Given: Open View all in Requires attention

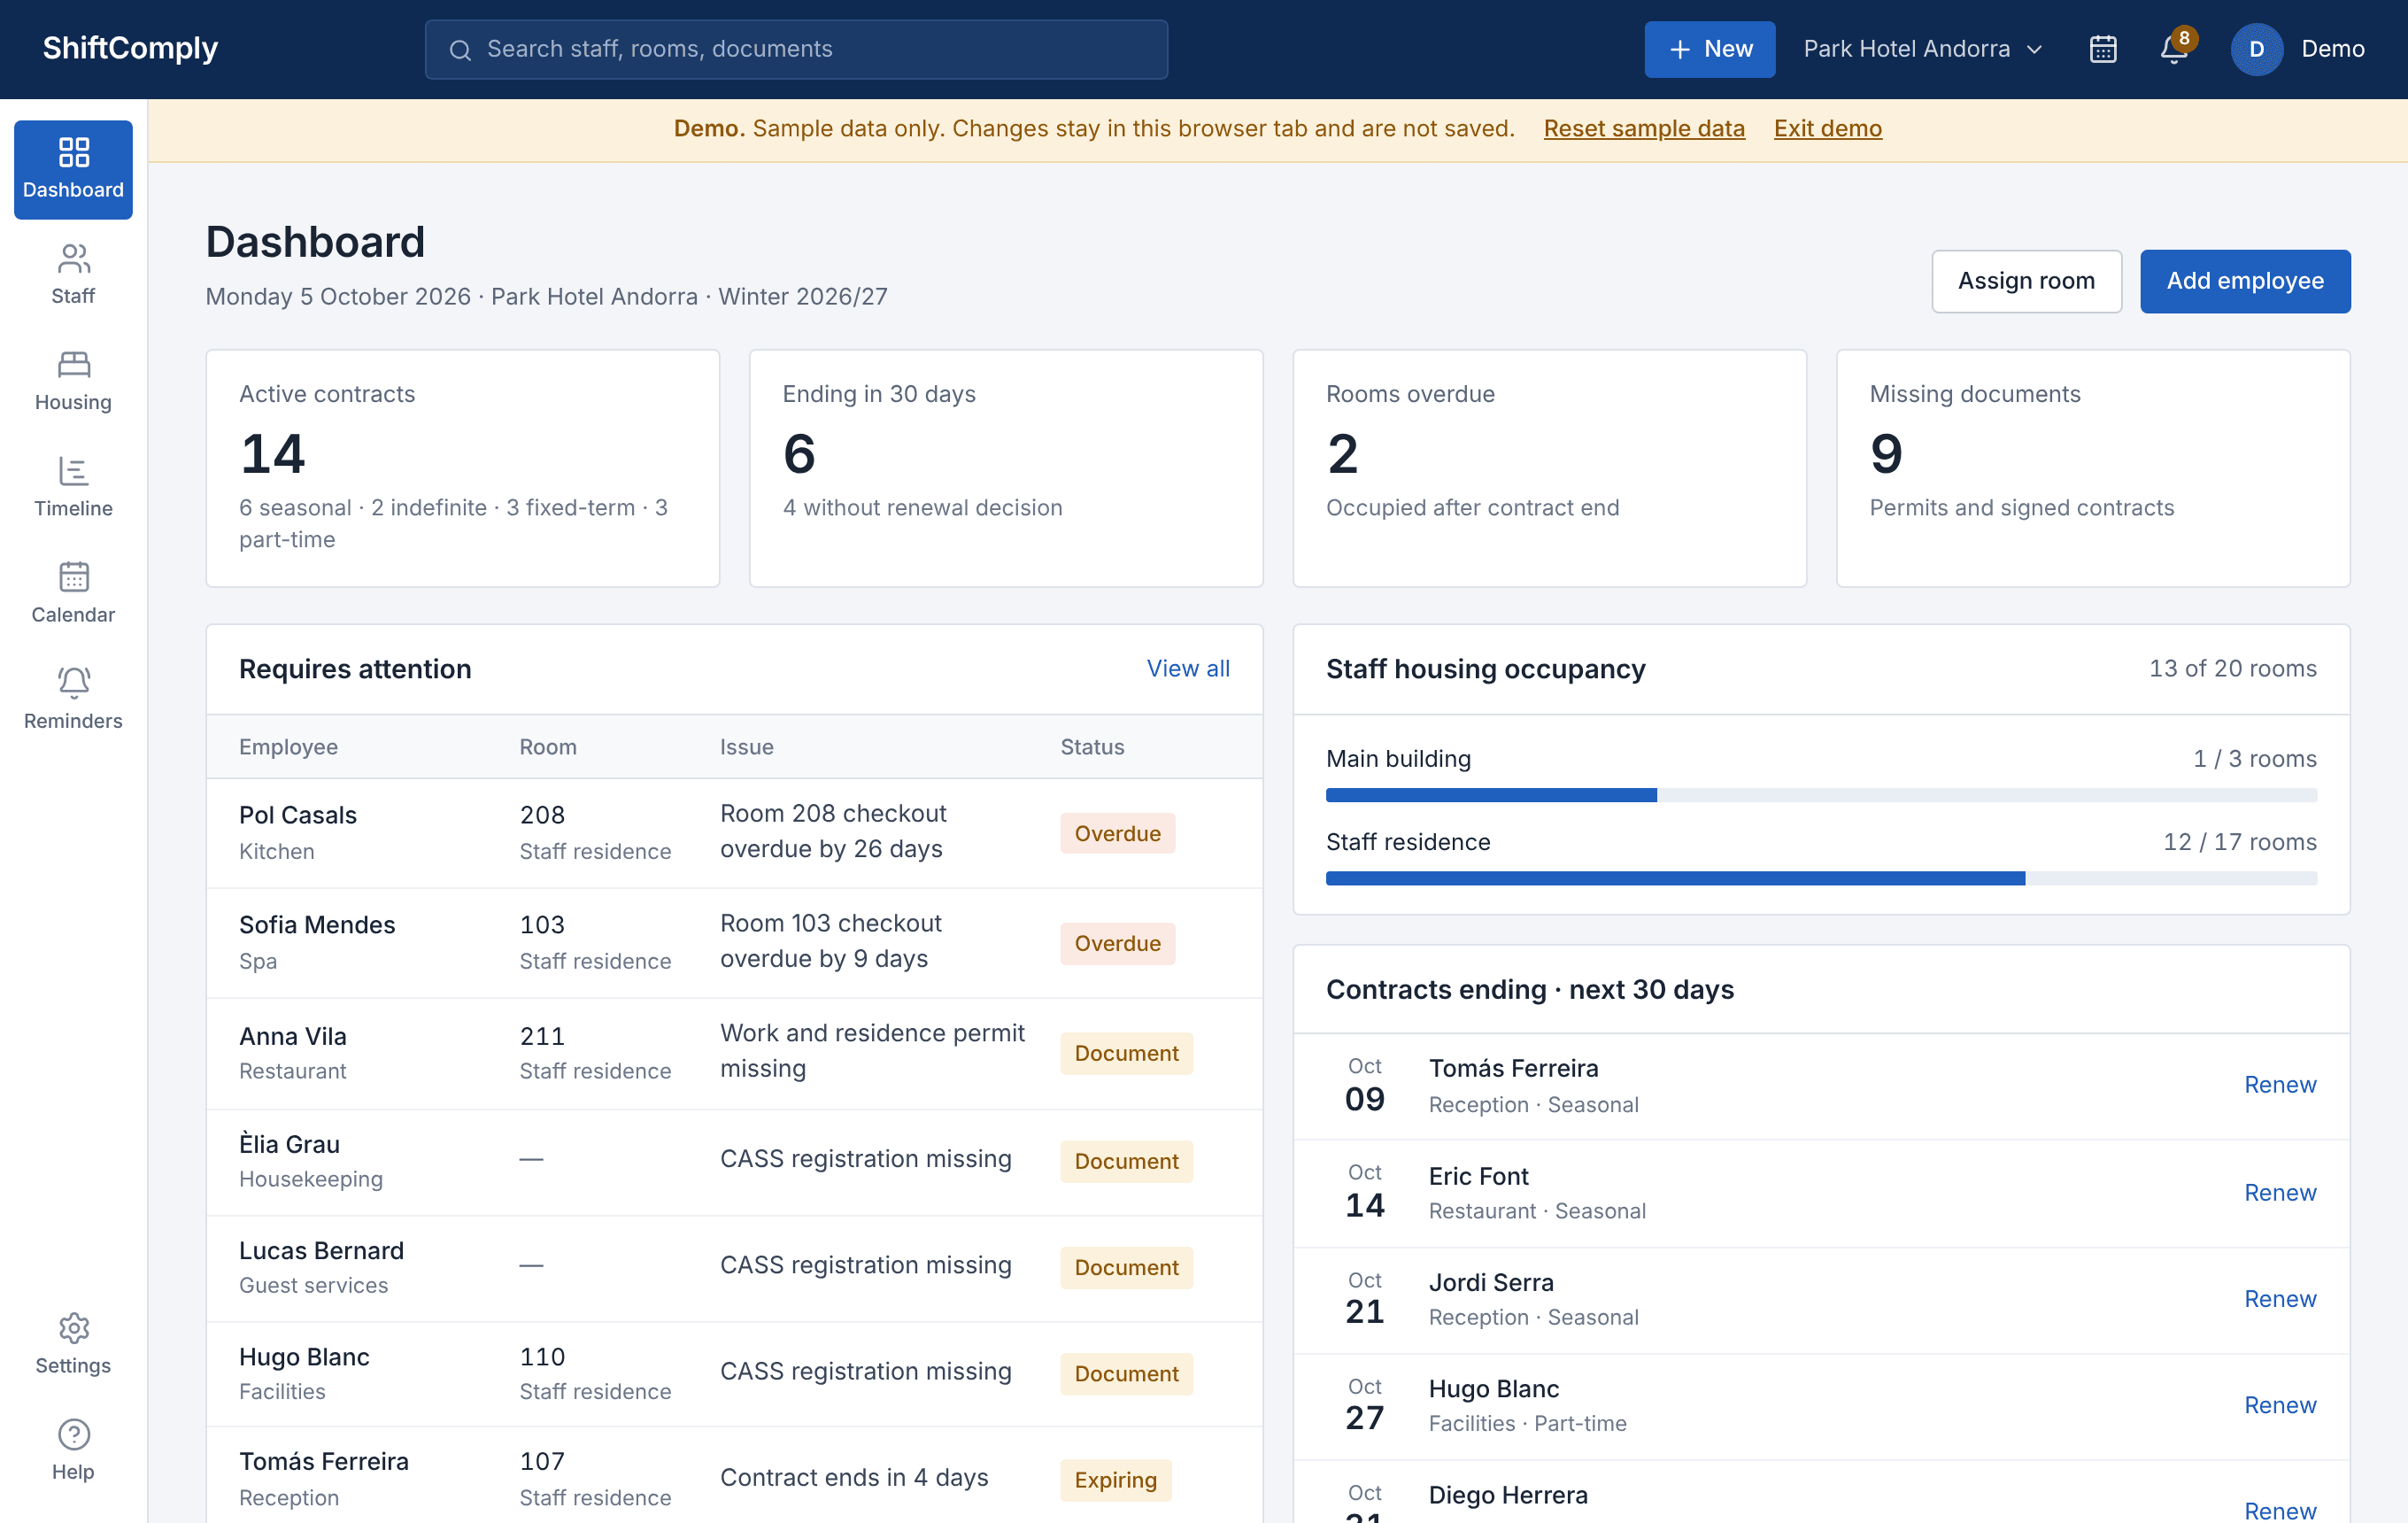Looking at the screenshot, I should pos(1188,669).
